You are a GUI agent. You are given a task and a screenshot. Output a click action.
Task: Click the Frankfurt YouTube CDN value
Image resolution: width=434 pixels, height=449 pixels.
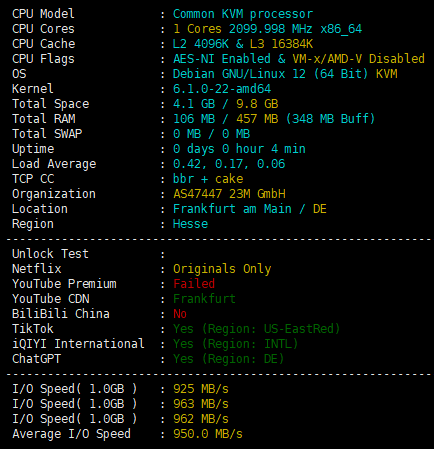coord(204,299)
